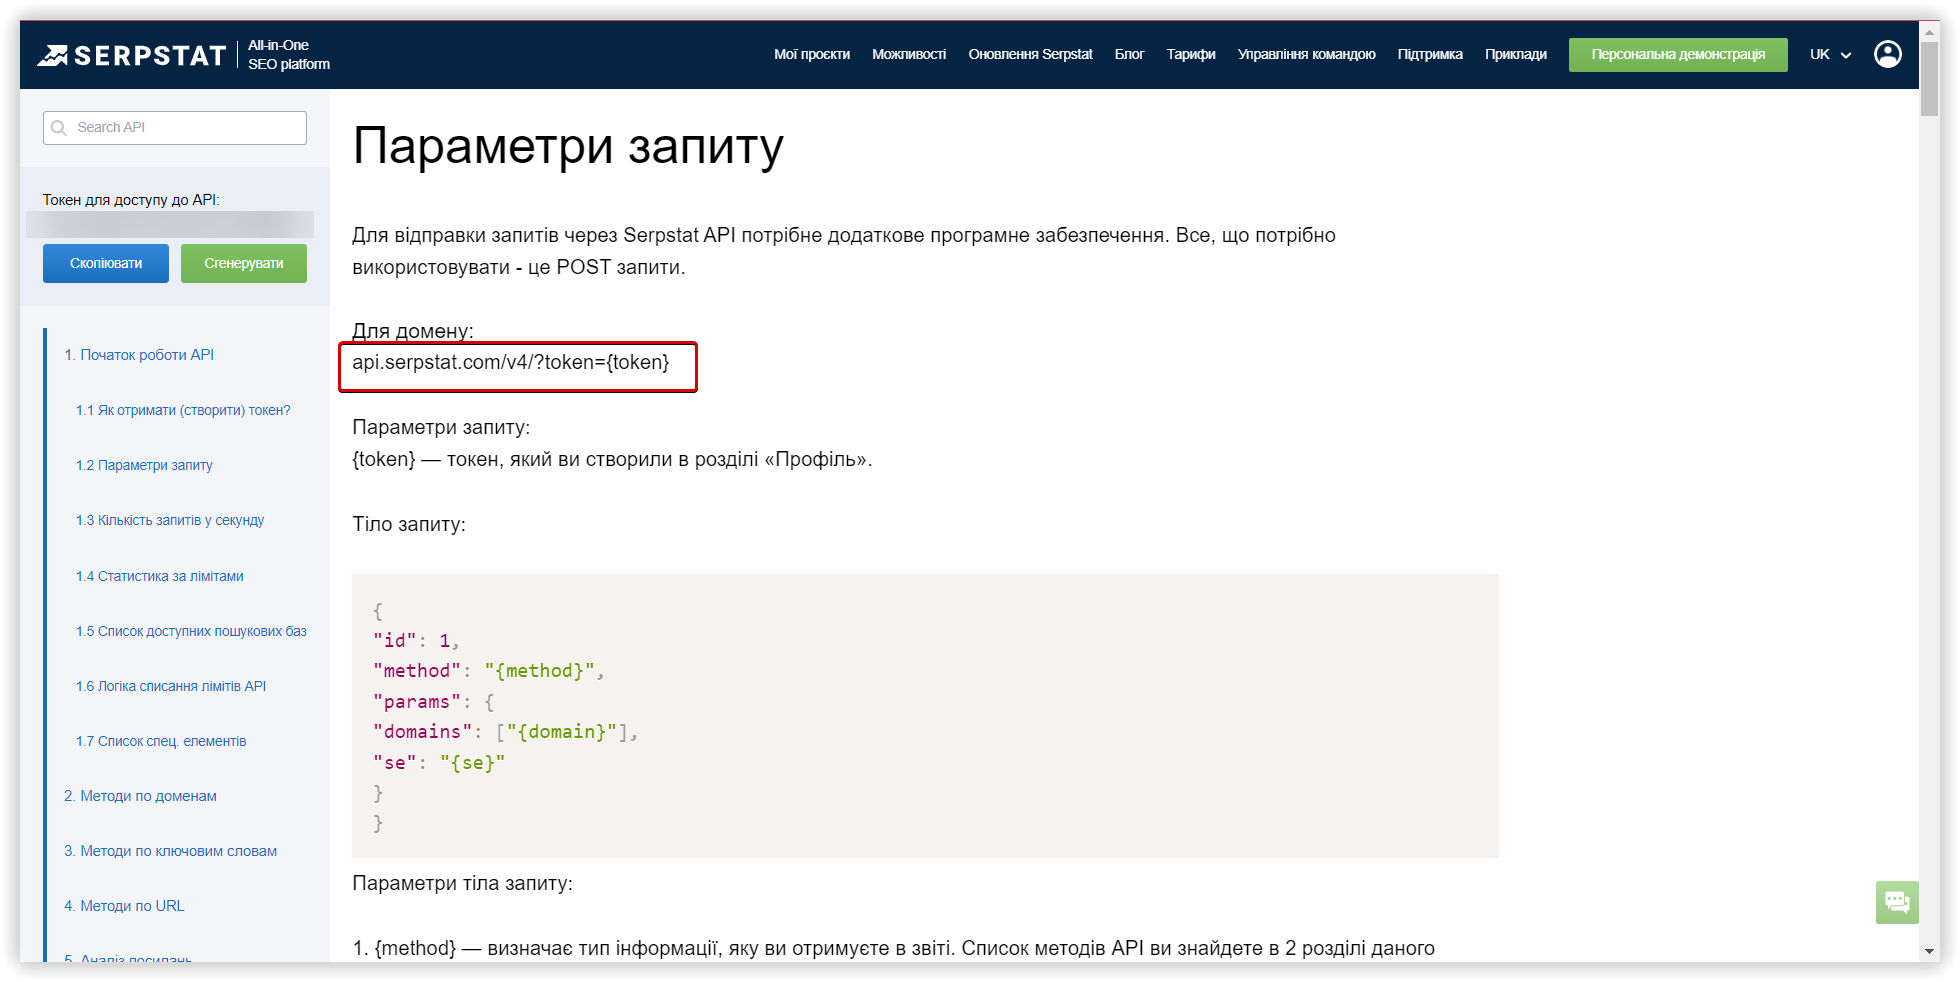Go to the Блог menu item

click(1129, 55)
